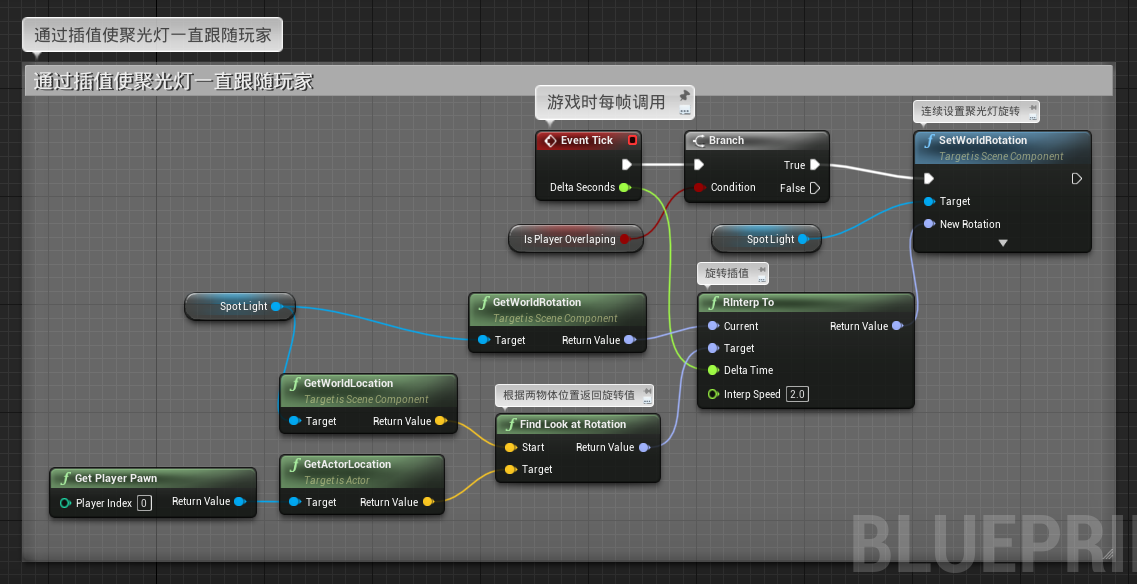This screenshot has height=584, width=1137.
Task: Click SetWorldRotation execution input pin
Action: (928, 178)
